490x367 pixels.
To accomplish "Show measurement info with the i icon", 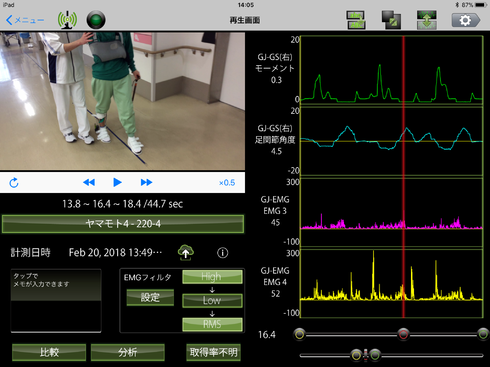I will (223, 253).
